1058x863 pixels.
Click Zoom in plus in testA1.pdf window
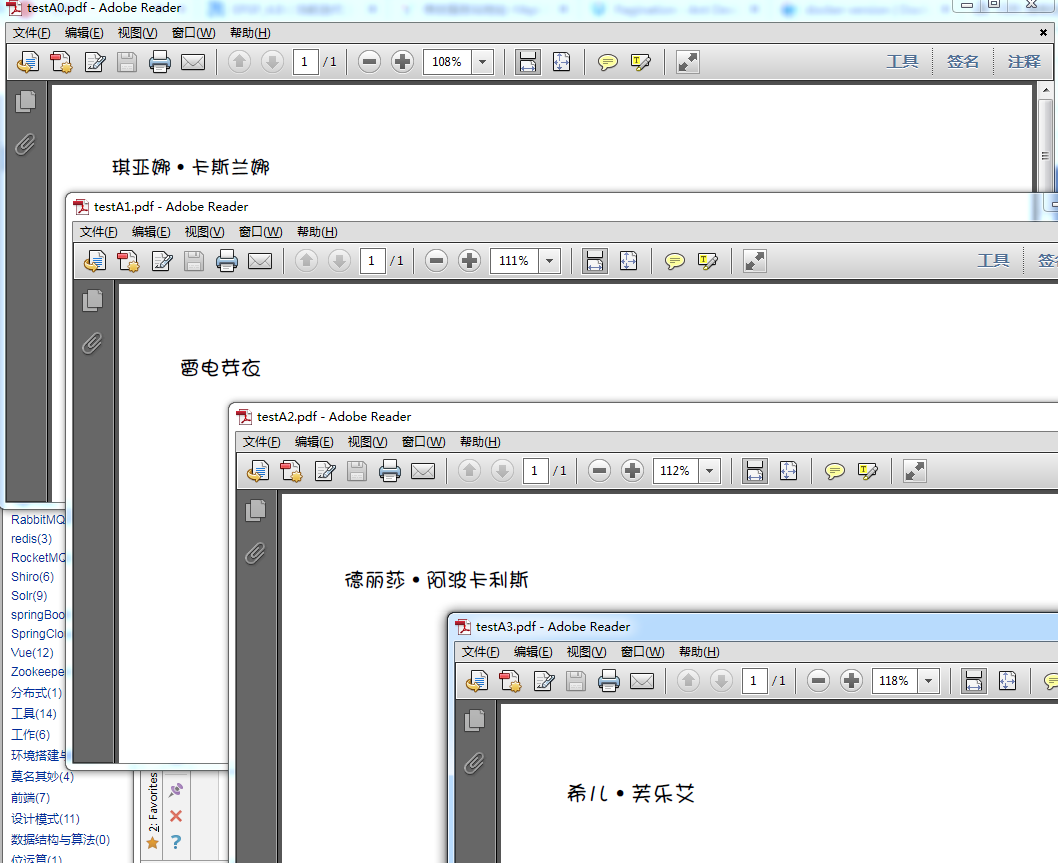[469, 261]
